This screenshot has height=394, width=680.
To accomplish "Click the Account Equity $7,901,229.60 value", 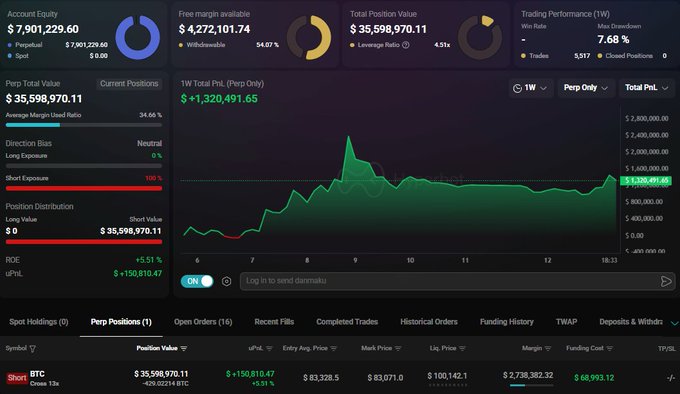I will [x=43, y=29].
